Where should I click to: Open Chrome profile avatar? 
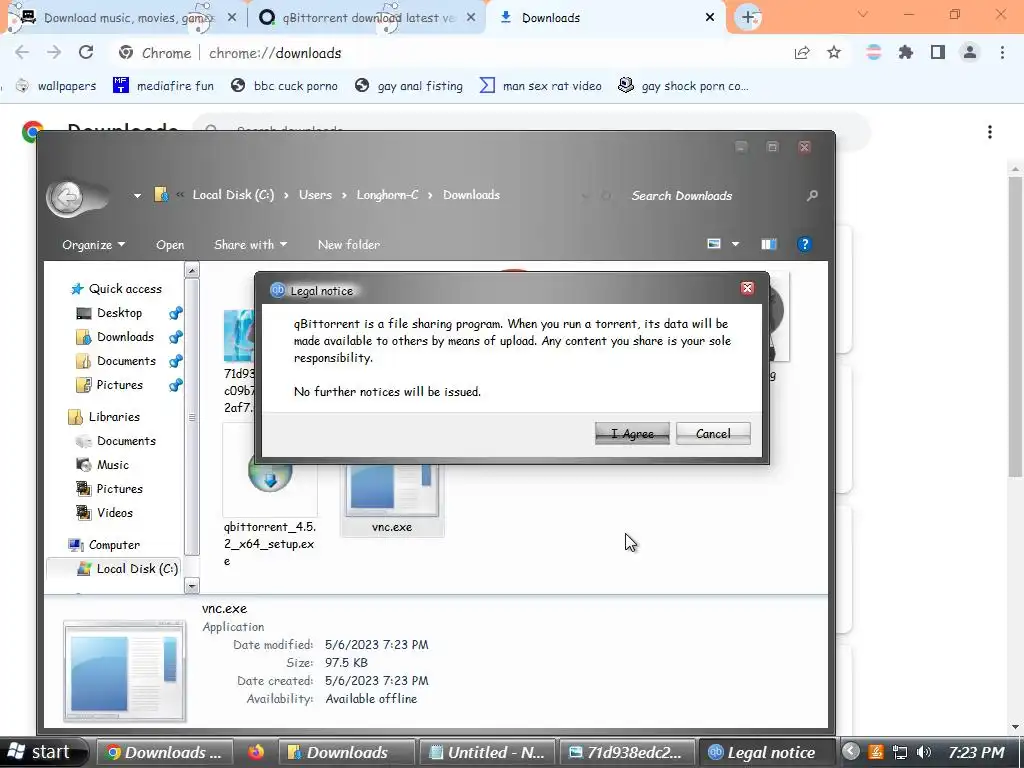tap(970, 52)
